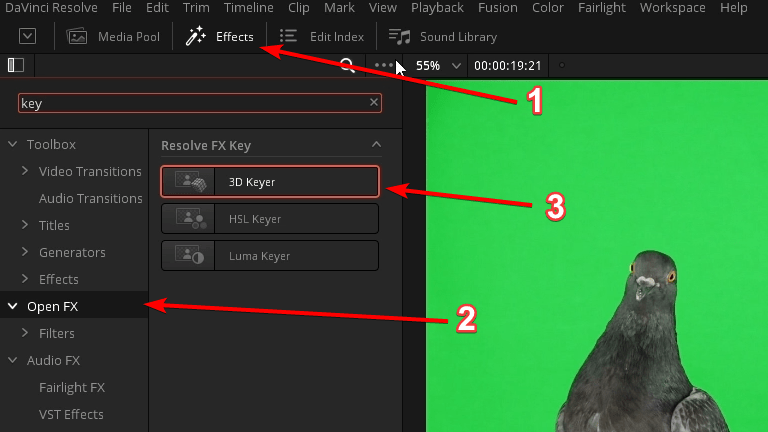Click the zoom dropdown chevron arrow
The image size is (768, 432).
[x=456, y=66]
